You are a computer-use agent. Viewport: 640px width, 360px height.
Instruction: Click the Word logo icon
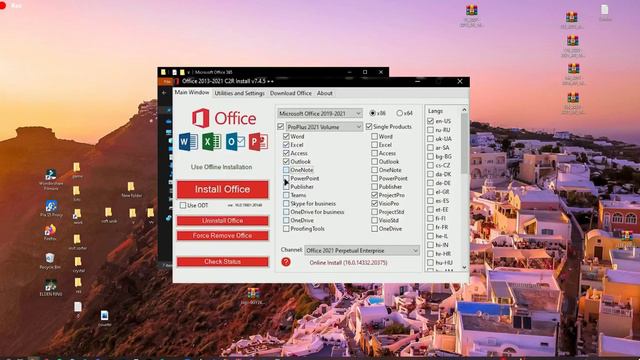(x=188, y=142)
